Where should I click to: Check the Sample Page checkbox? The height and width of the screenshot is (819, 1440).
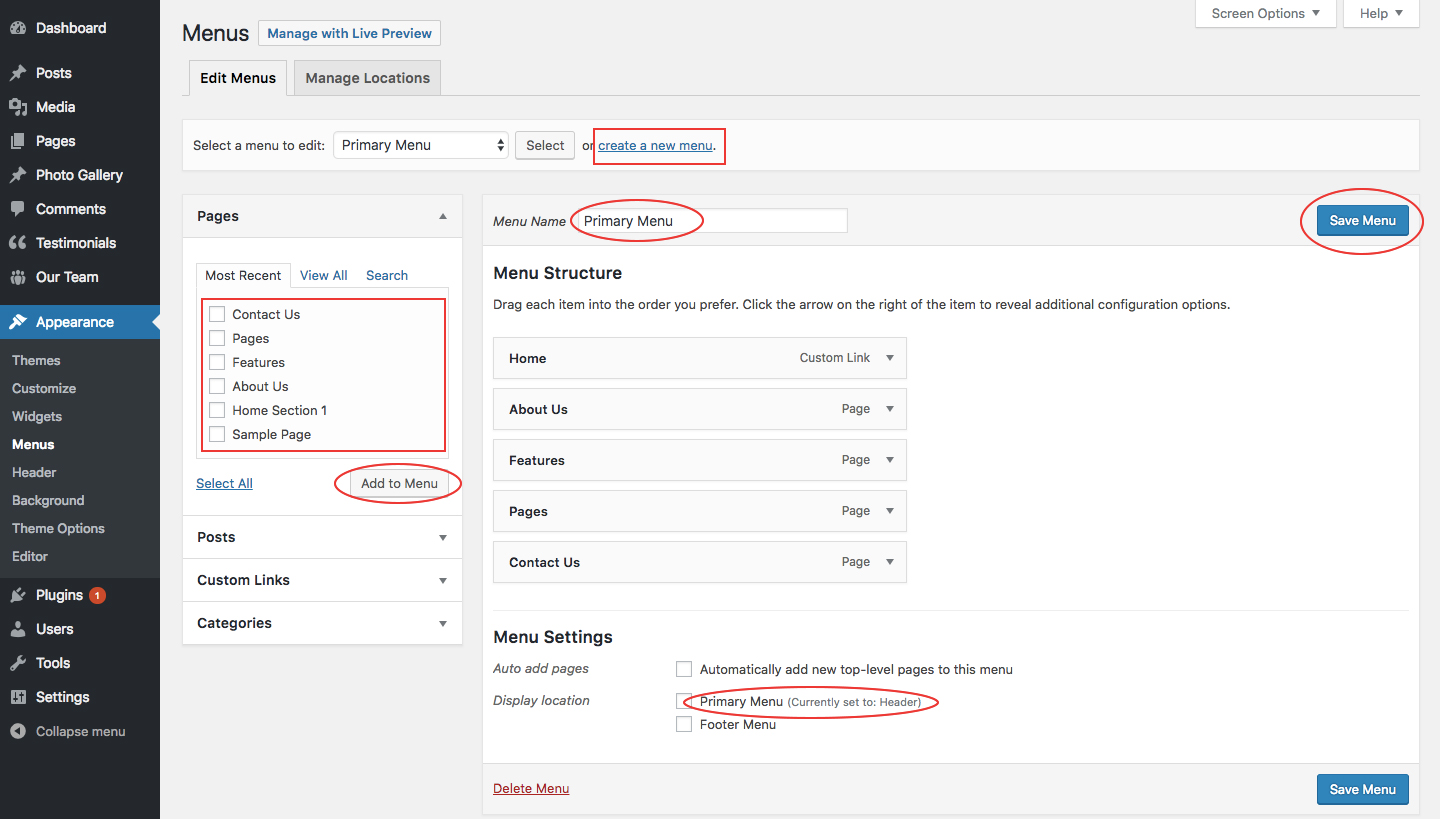(x=217, y=434)
